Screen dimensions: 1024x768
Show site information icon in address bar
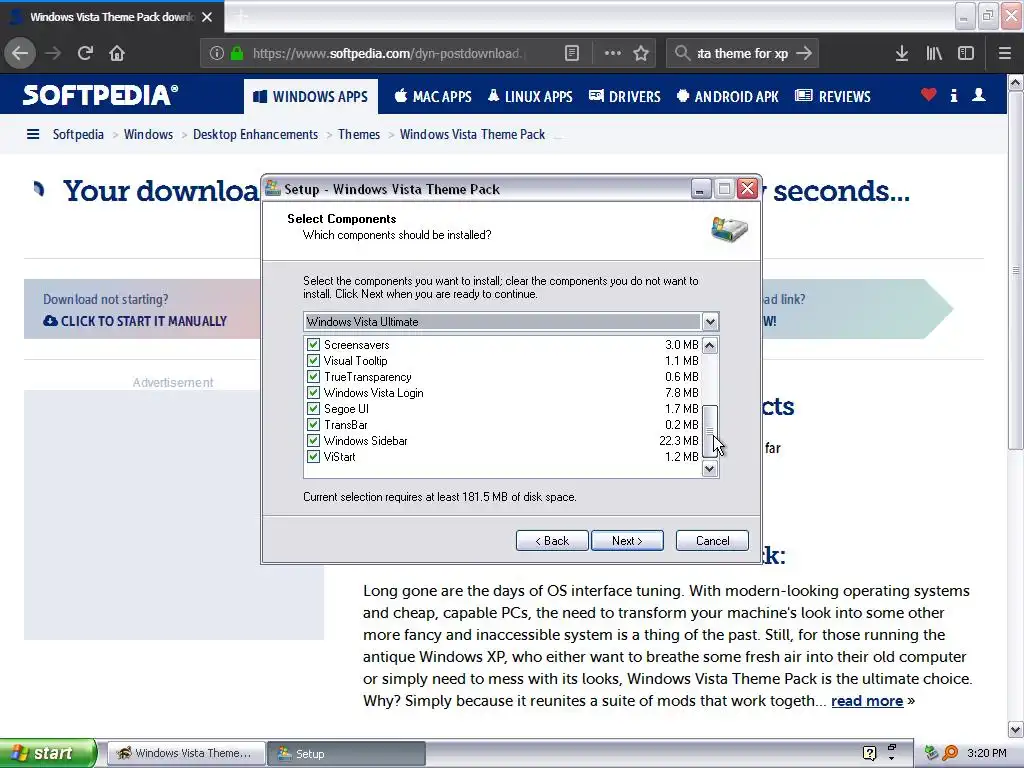tap(217, 53)
